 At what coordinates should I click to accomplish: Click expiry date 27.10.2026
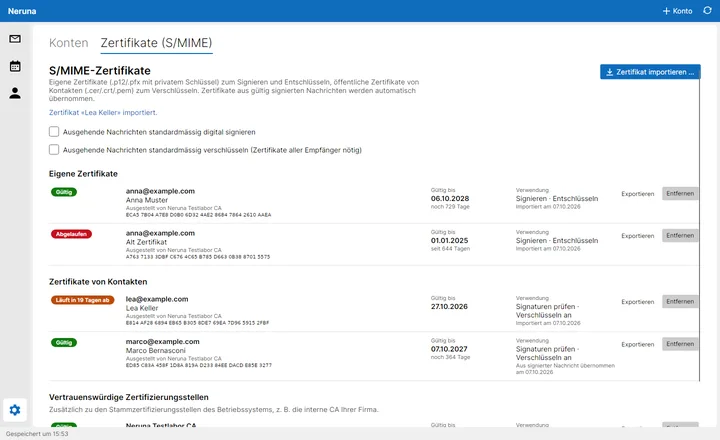449,306
